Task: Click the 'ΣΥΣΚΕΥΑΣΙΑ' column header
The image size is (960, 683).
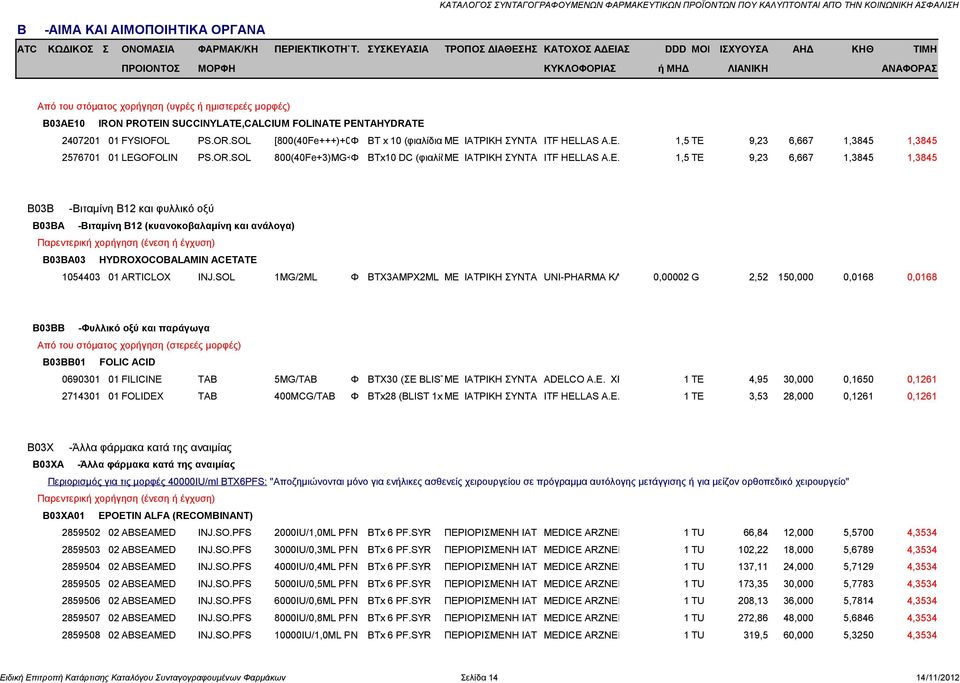Action: pyautogui.click(x=398, y=49)
